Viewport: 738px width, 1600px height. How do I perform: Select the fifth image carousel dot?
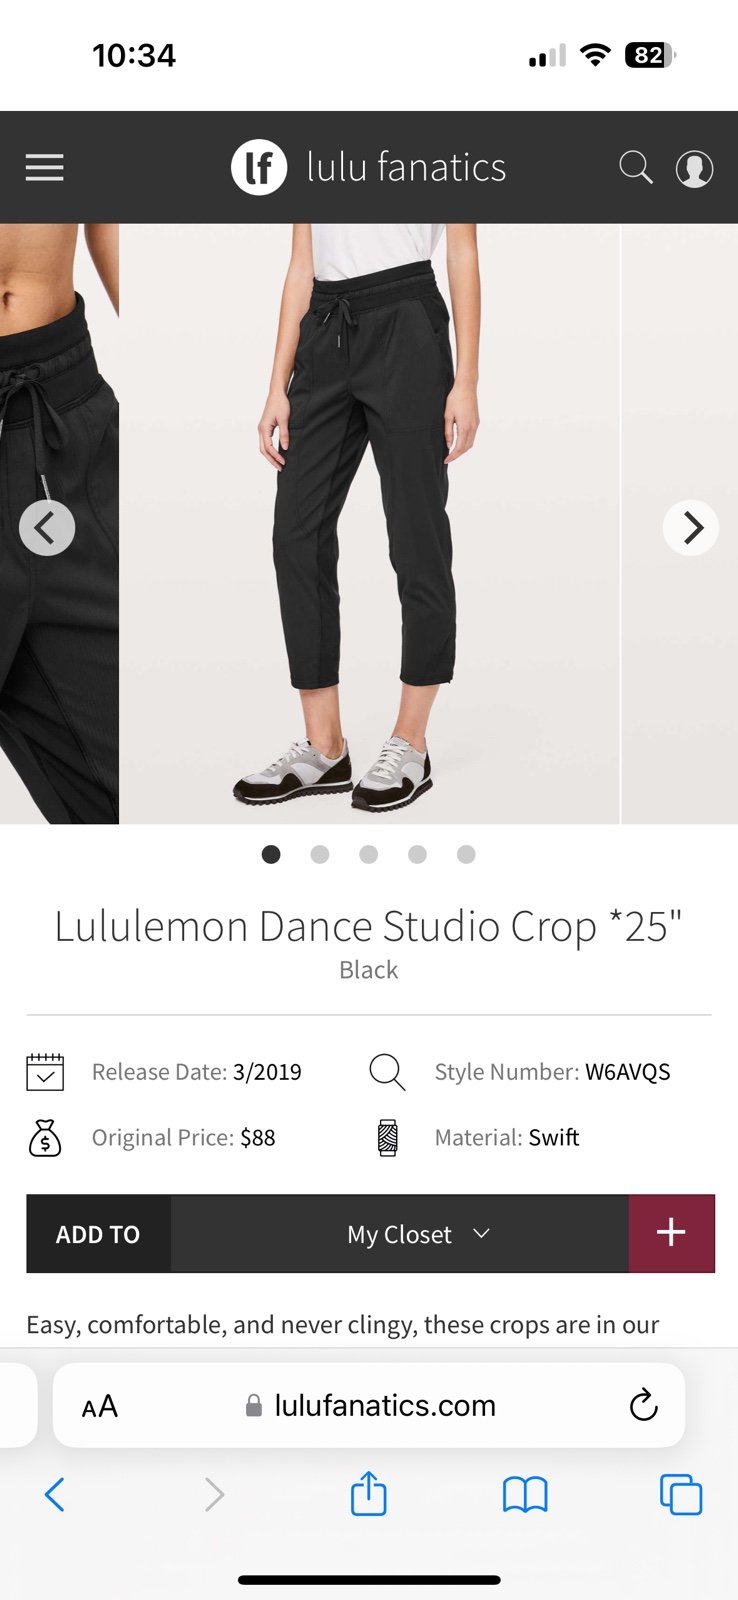(466, 854)
